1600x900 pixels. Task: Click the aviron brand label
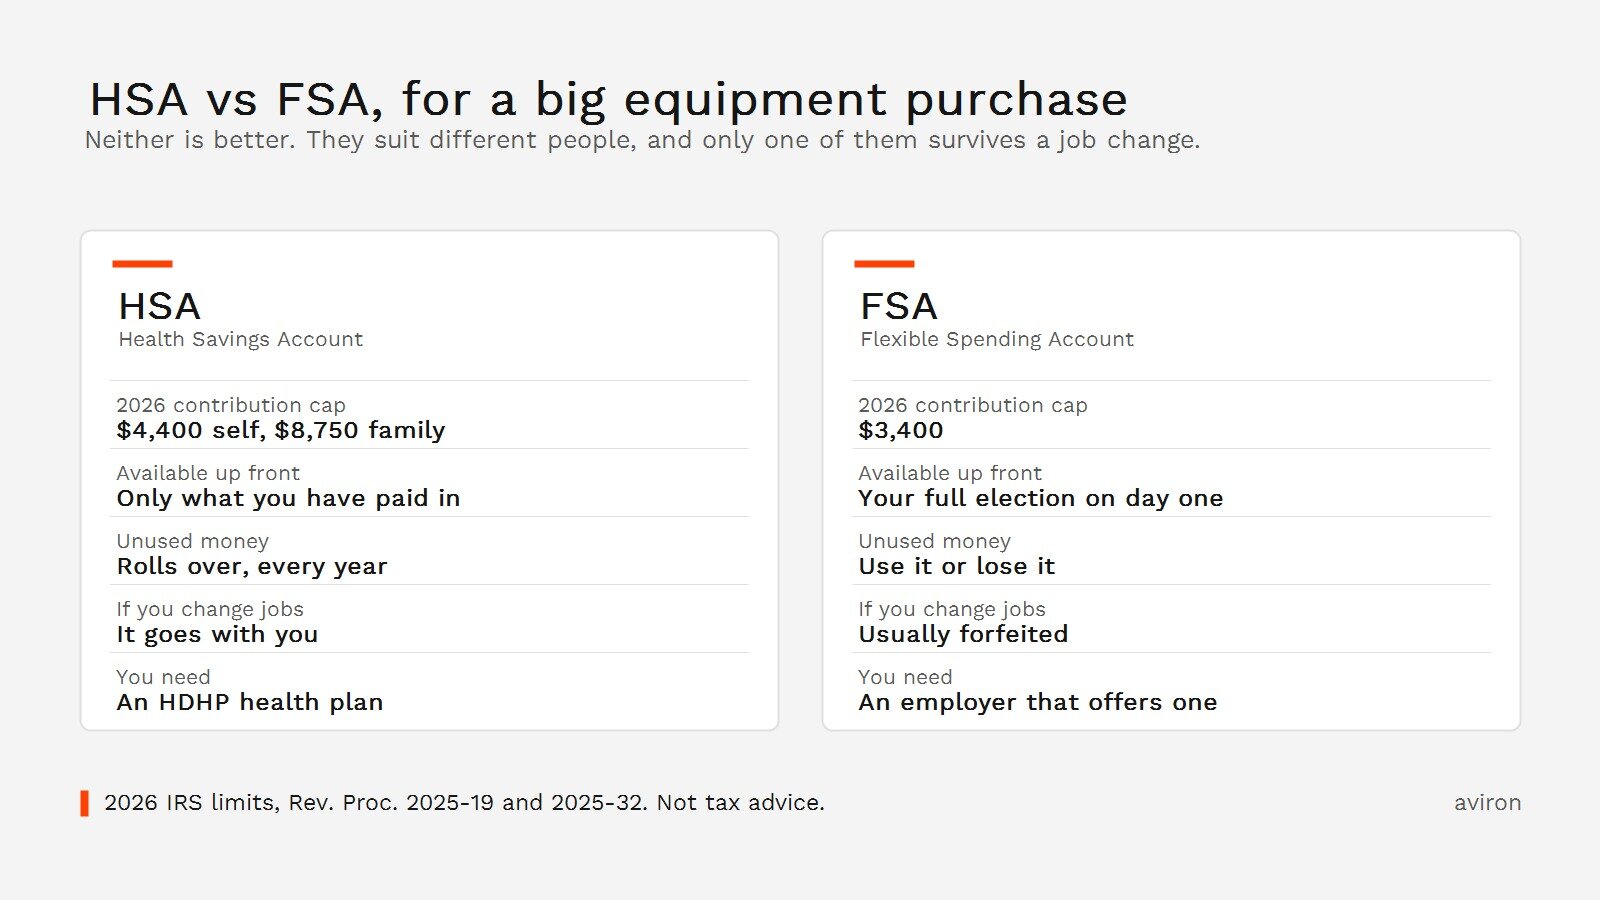pyautogui.click(x=1487, y=802)
